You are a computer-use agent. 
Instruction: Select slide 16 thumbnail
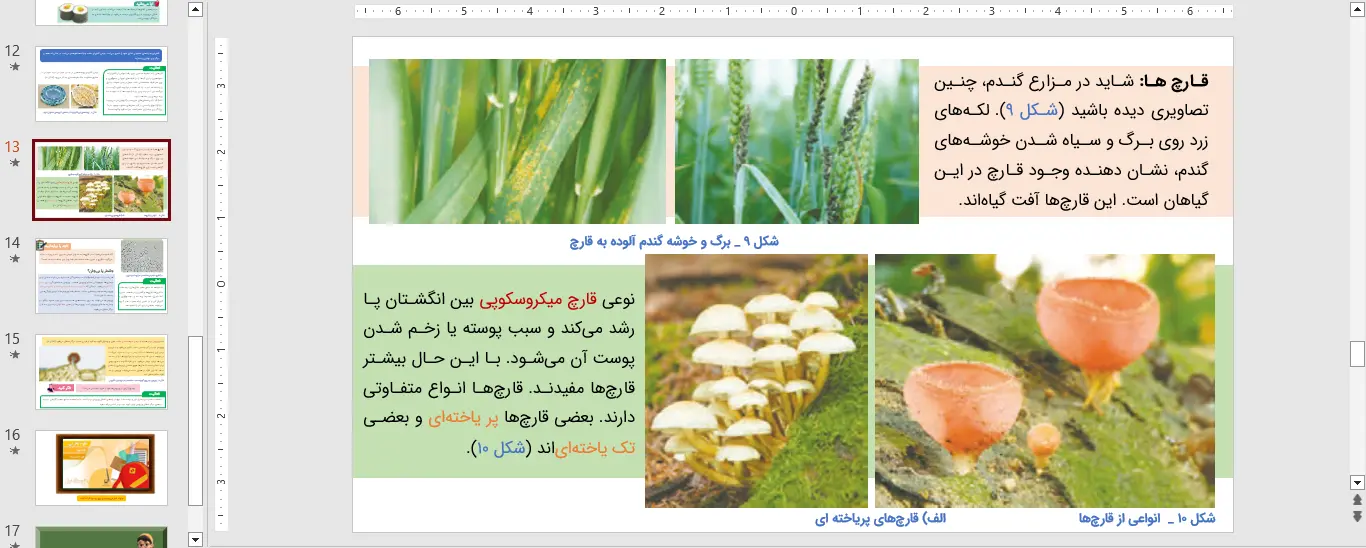[x=102, y=468]
